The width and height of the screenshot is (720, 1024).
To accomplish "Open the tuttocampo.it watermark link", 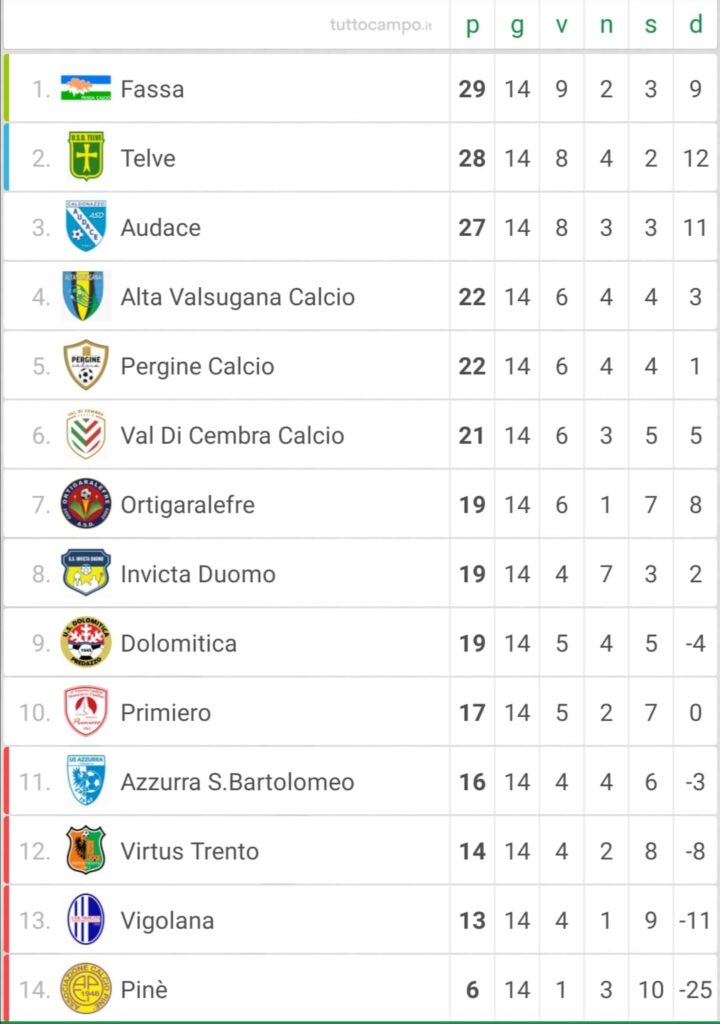I will click(381, 25).
